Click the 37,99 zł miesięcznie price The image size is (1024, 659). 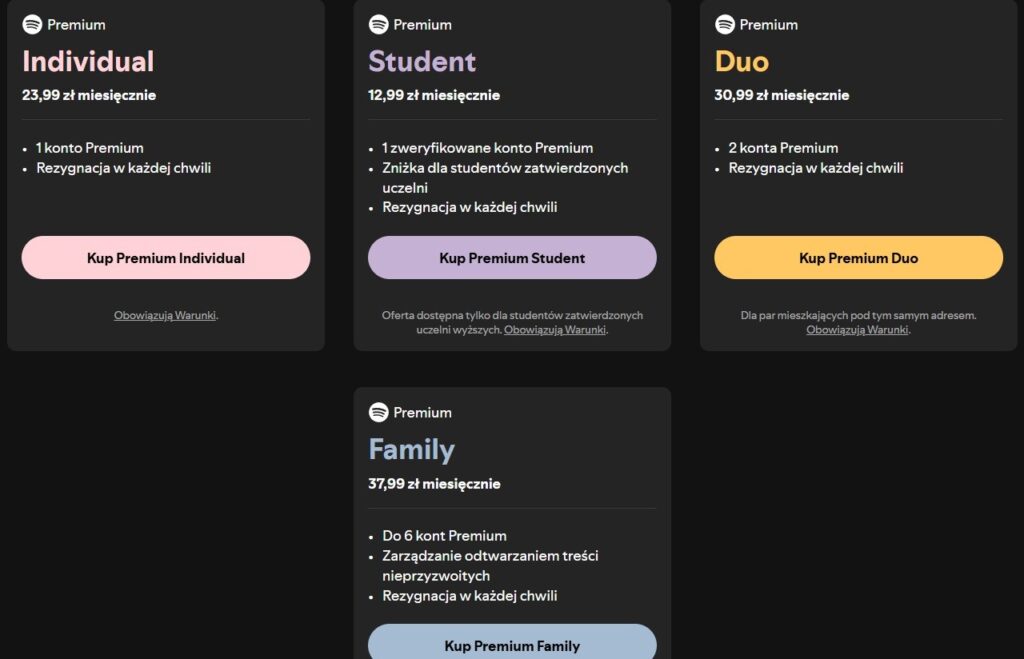click(434, 483)
